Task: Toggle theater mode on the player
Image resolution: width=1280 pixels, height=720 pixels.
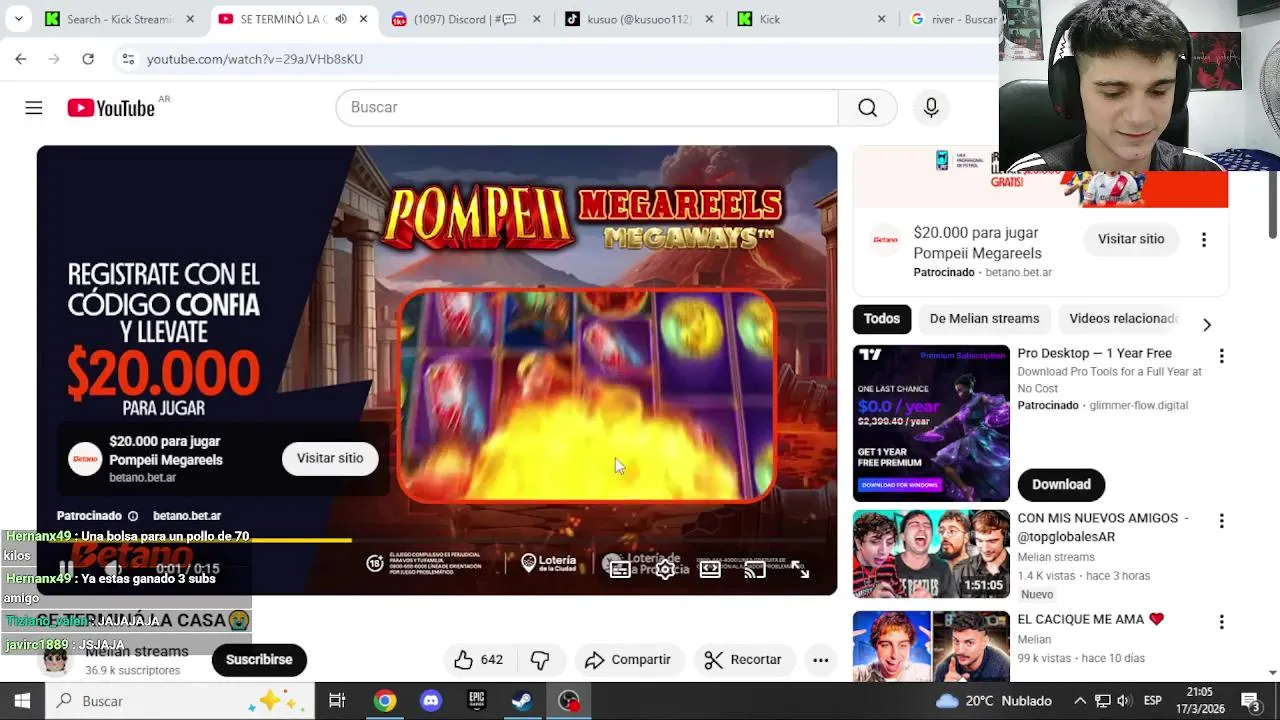Action: (x=710, y=569)
